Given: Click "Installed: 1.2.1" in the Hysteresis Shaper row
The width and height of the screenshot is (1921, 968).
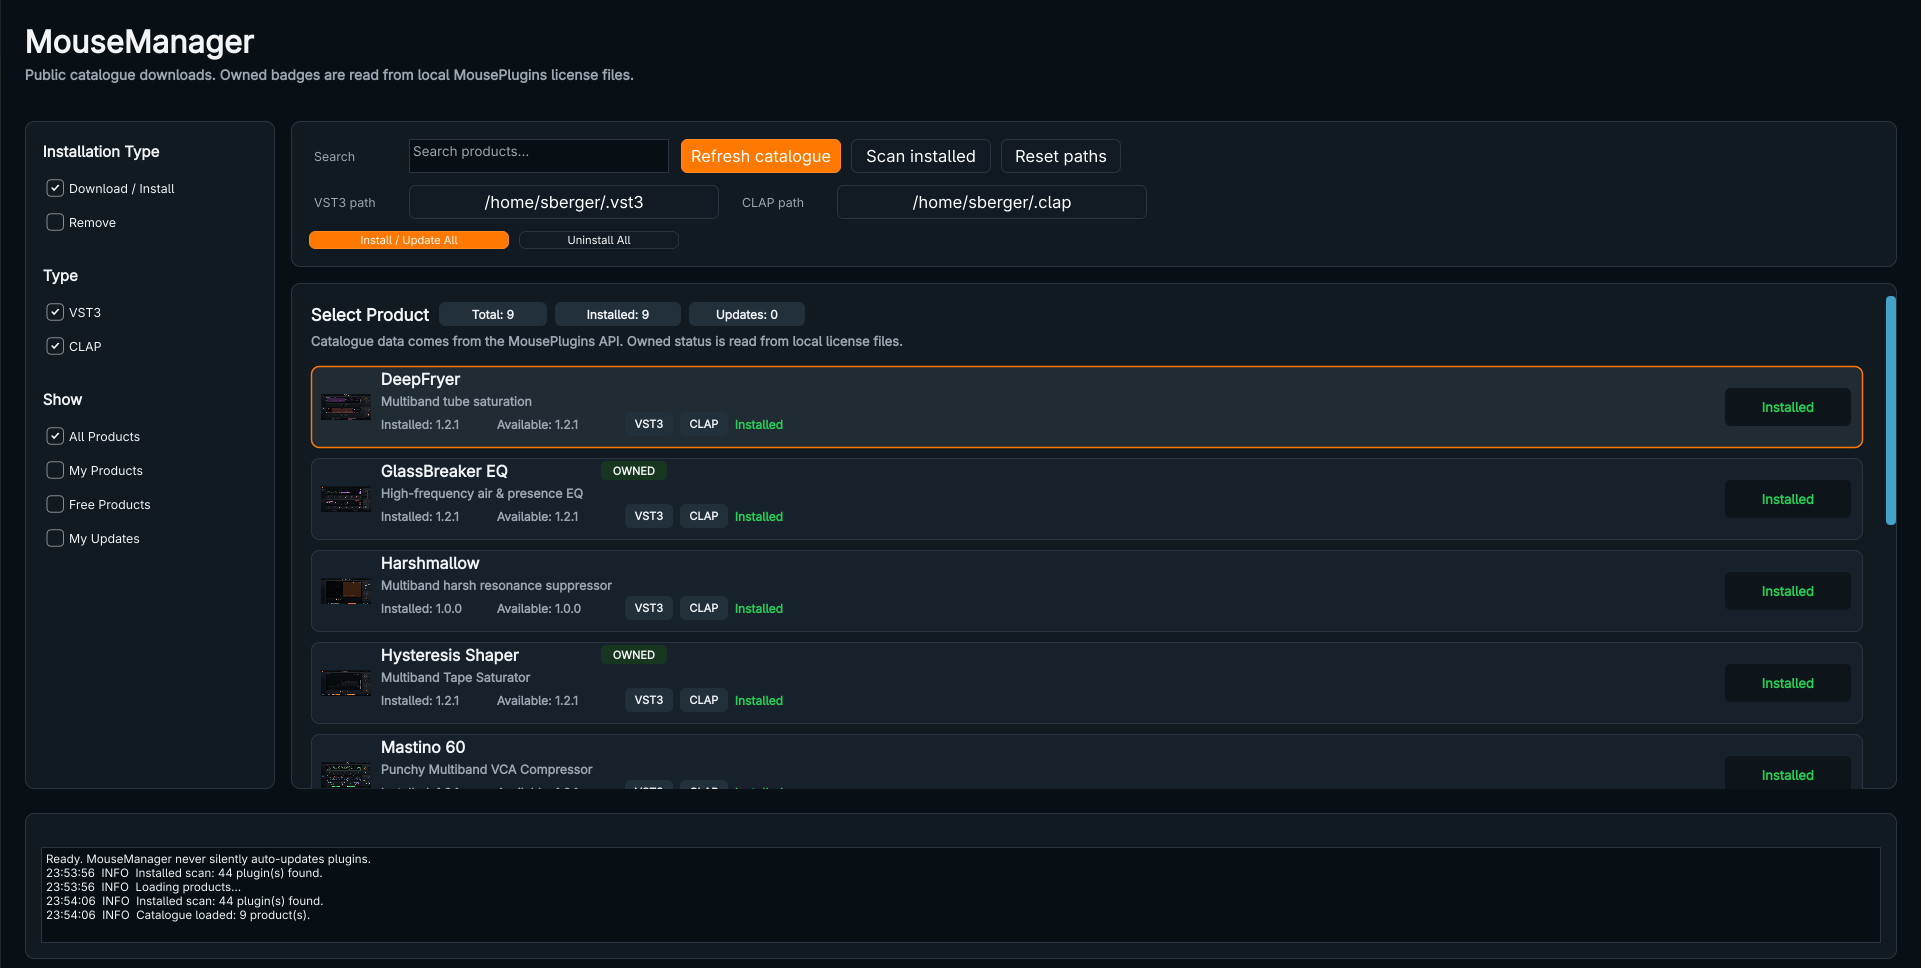Looking at the screenshot, I should point(420,701).
